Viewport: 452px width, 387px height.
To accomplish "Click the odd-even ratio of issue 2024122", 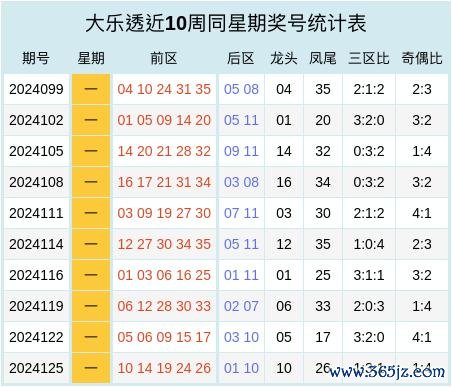I will click(x=422, y=337).
